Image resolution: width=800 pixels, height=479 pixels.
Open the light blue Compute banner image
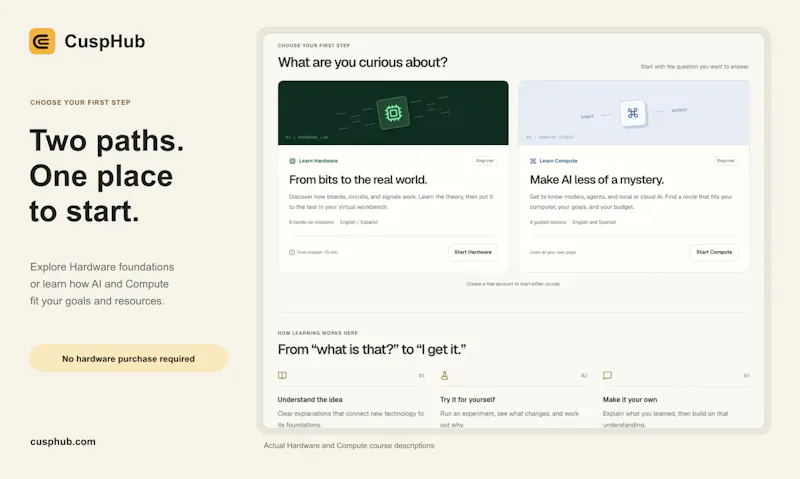[x=634, y=113]
